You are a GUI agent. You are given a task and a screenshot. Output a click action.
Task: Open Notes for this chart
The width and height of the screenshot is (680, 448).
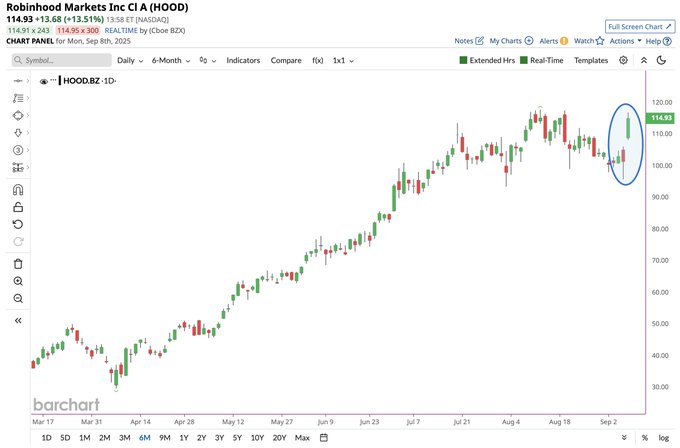click(x=469, y=41)
